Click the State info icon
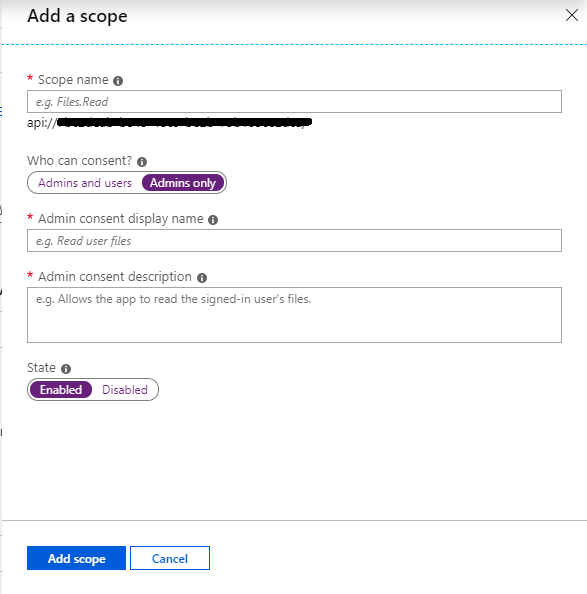This screenshot has height=594, width=587. click(66, 369)
